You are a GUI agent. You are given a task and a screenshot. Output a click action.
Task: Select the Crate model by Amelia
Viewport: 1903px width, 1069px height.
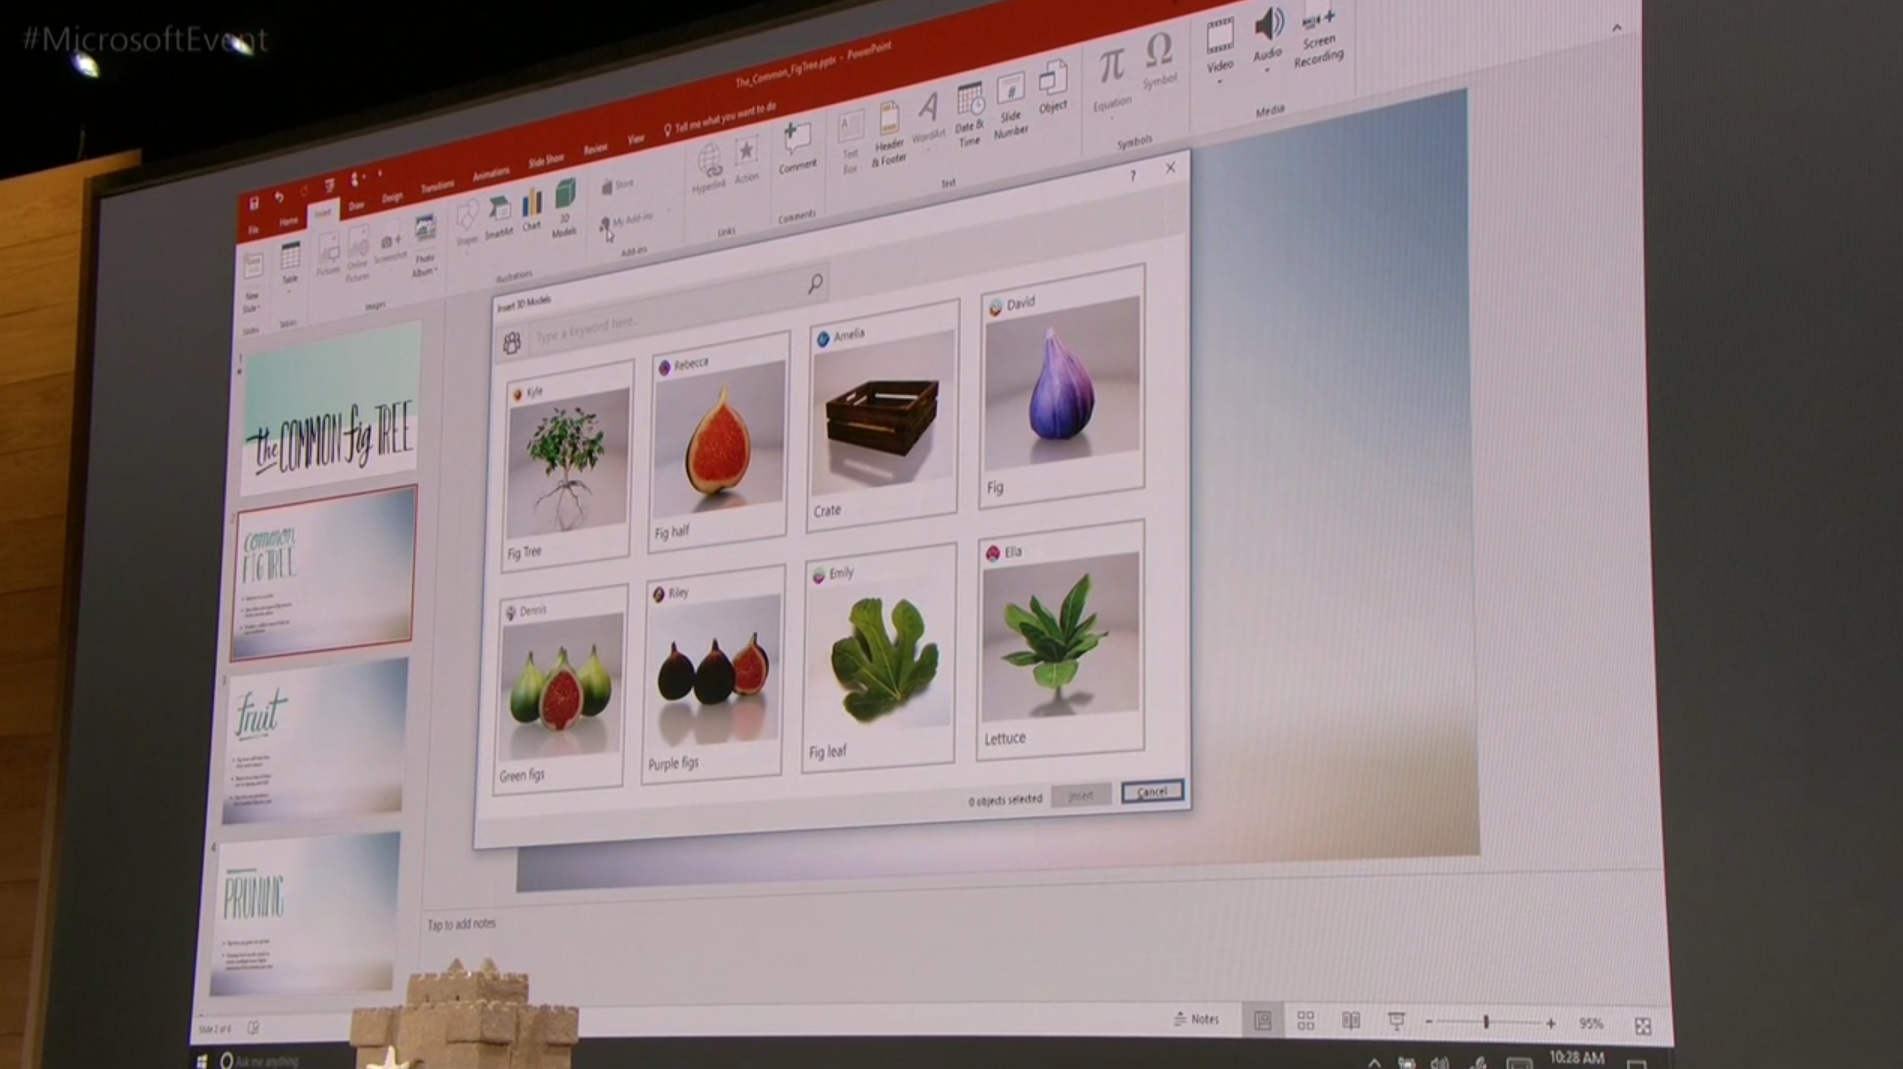coord(882,415)
